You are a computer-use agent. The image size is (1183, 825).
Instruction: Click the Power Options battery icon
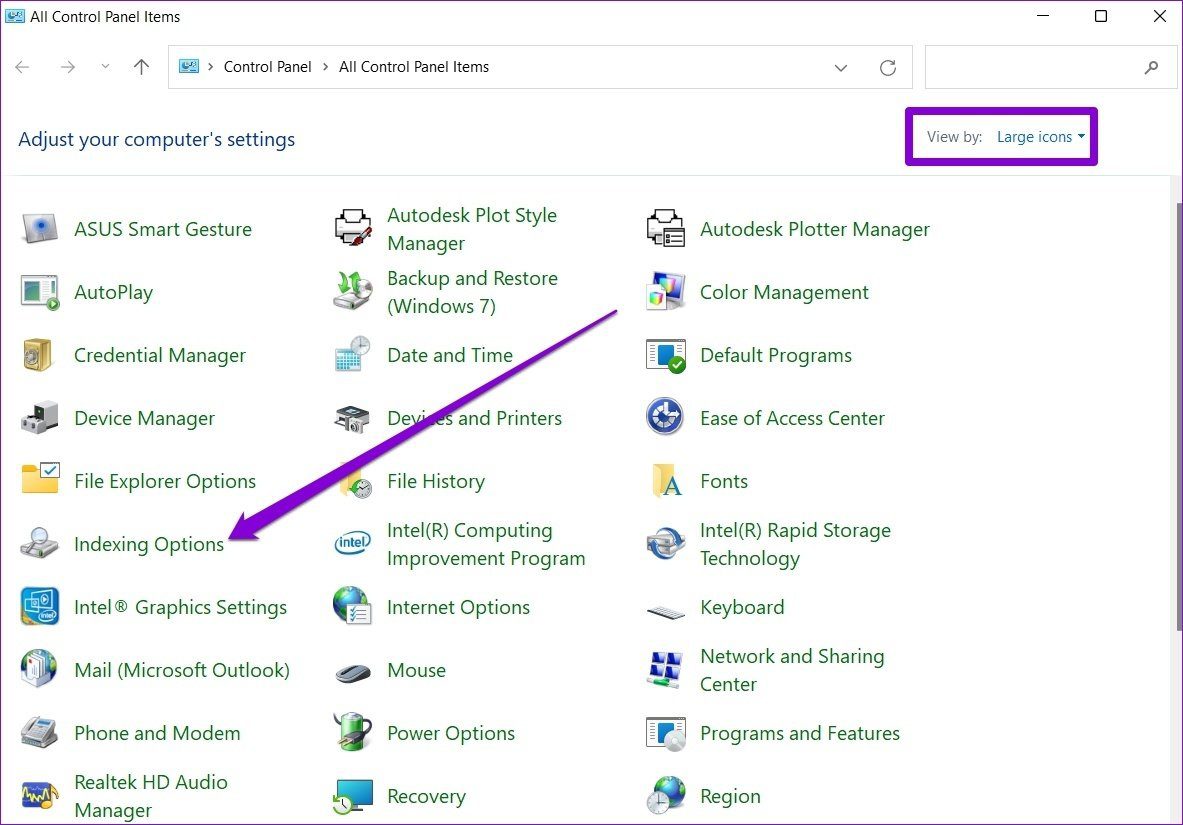[352, 732]
